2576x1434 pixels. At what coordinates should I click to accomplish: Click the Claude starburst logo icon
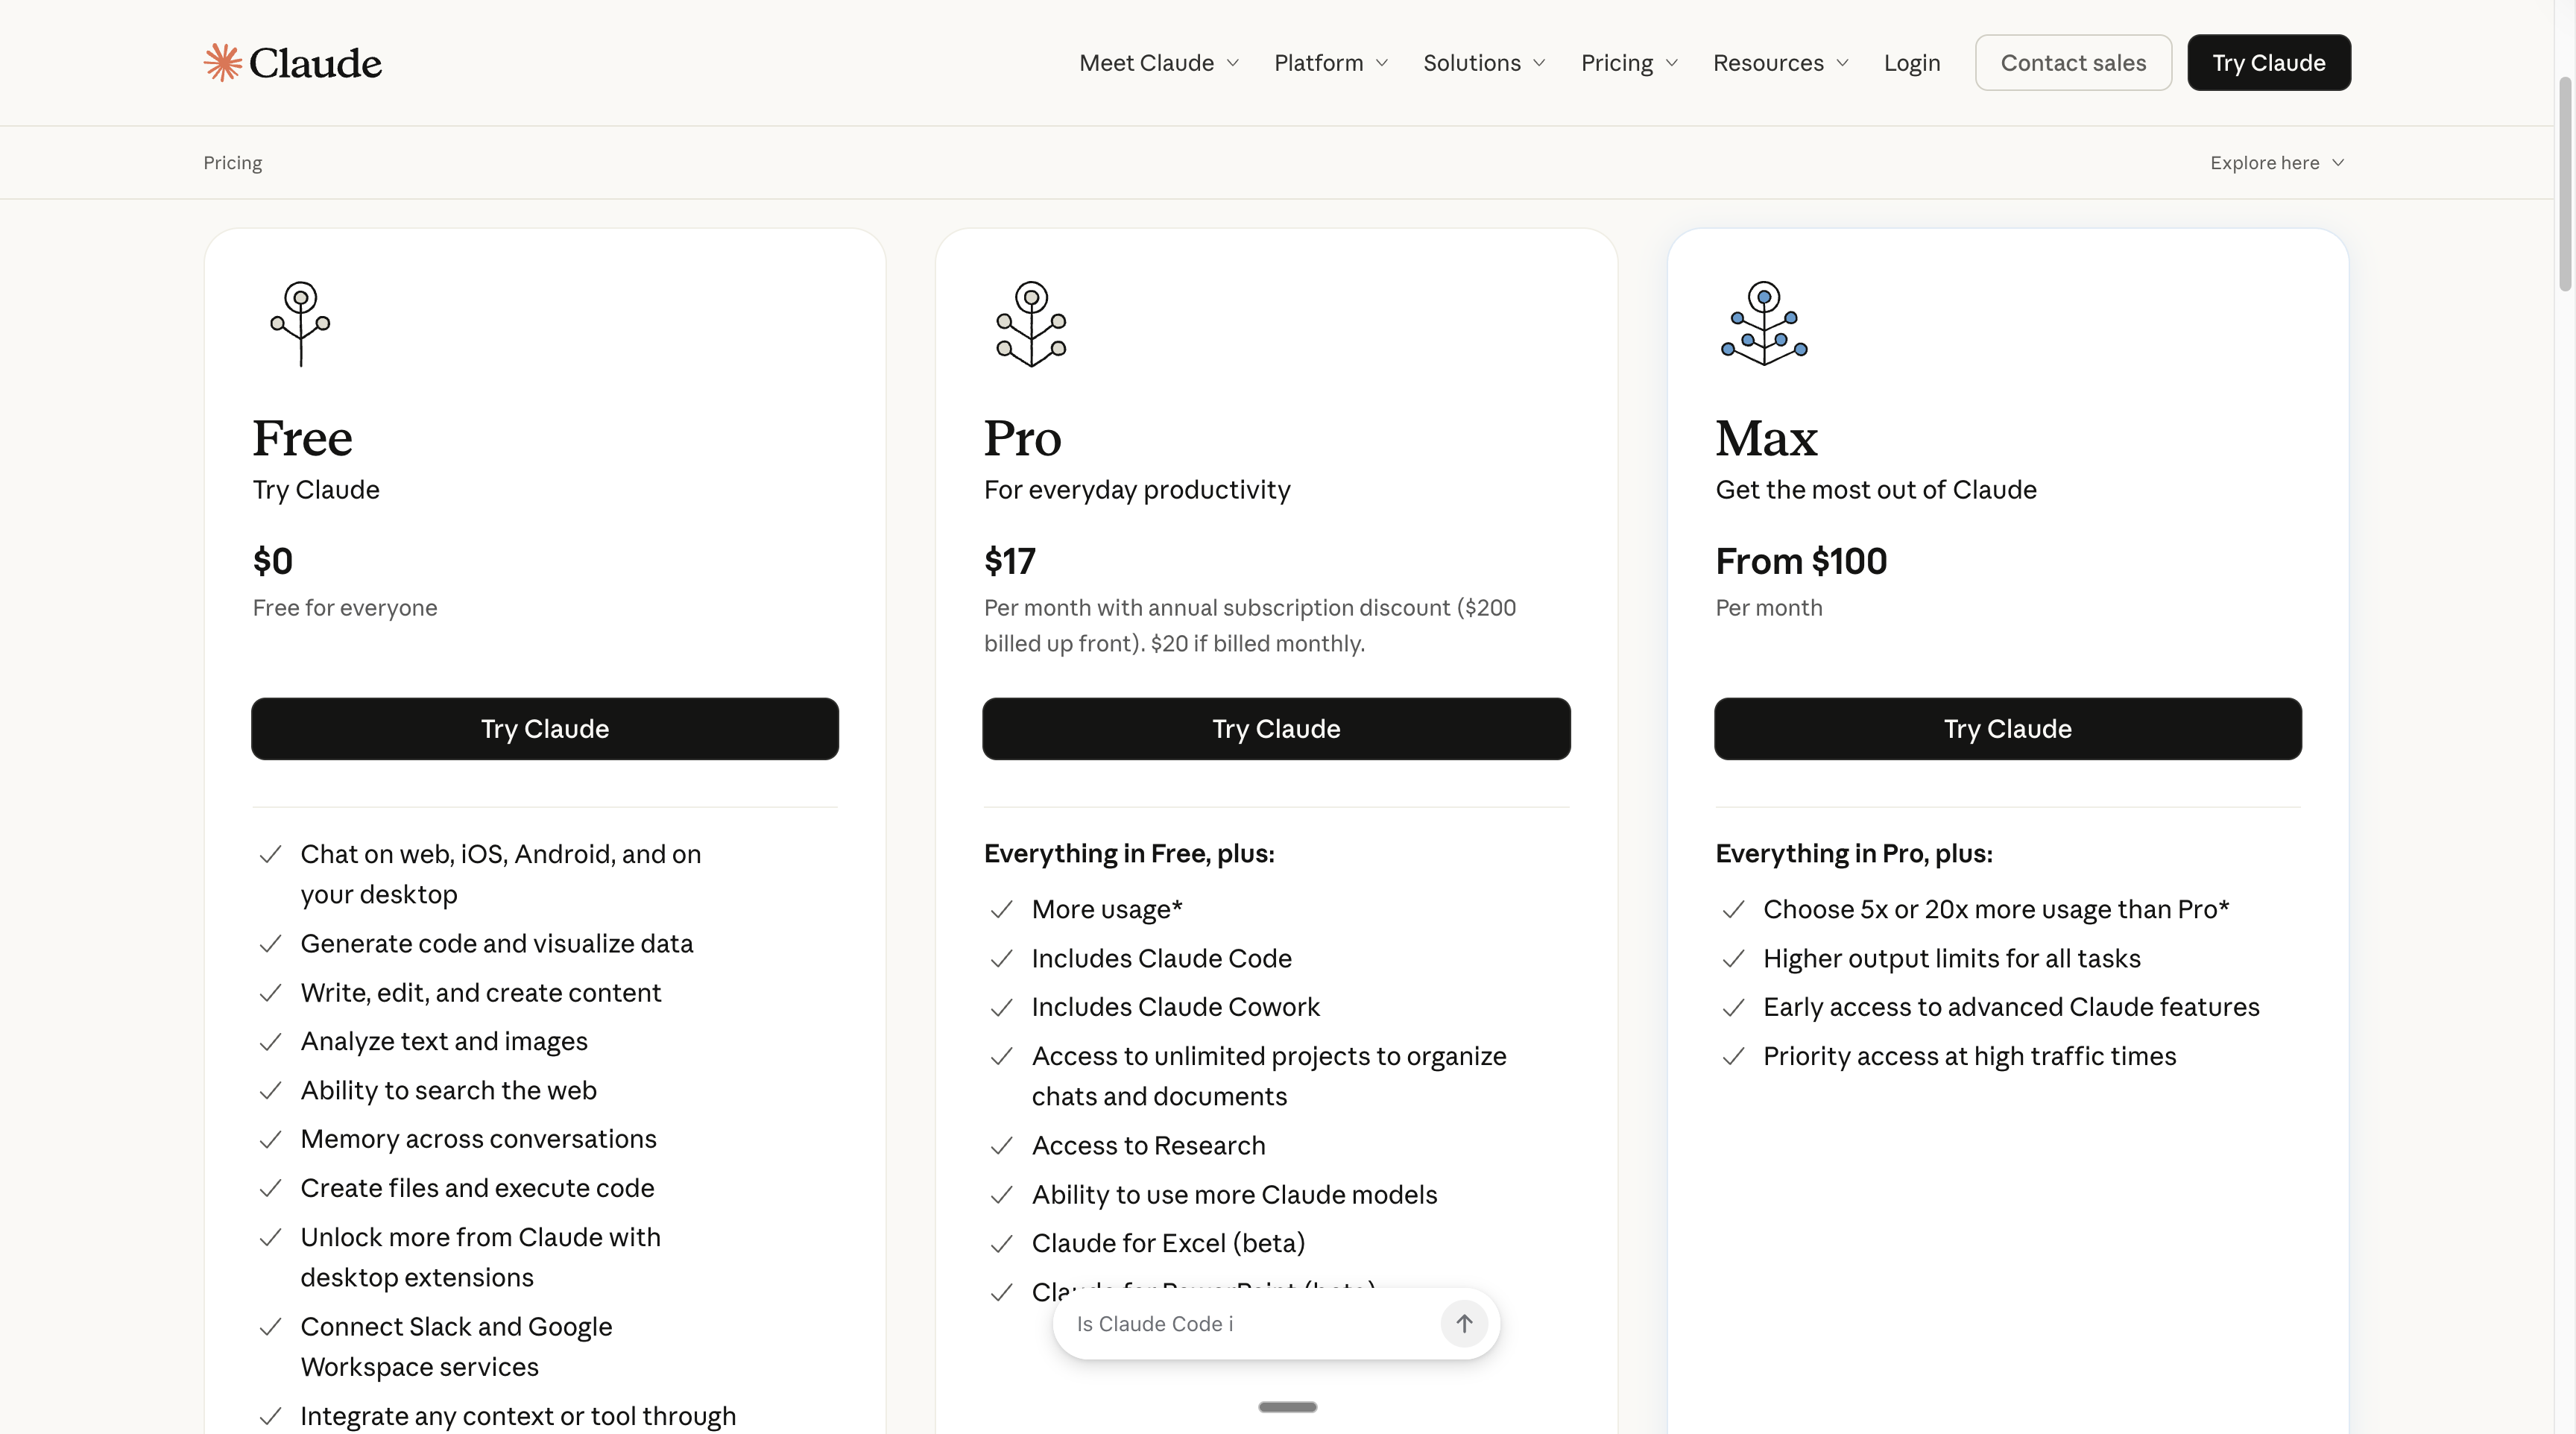(222, 62)
